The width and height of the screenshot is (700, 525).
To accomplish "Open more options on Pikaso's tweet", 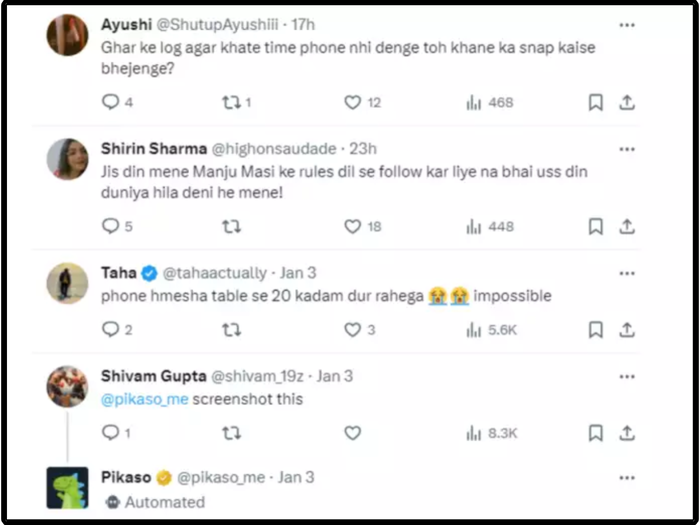I will [x=626, y=477].
